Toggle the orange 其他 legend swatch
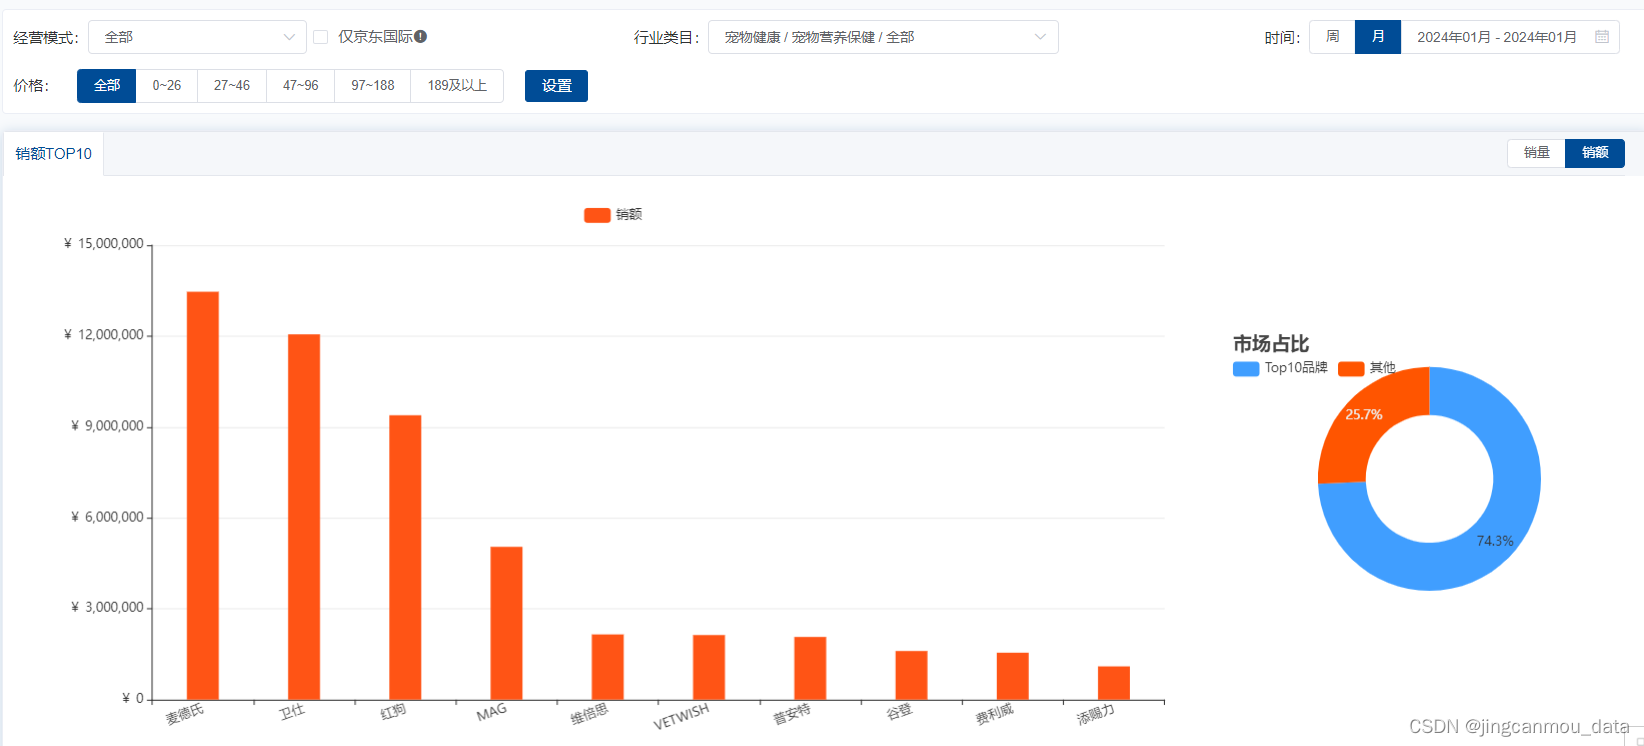The width and height of the screenshot is (1644, 746). pyautogui.click(x=1351, y=369)
